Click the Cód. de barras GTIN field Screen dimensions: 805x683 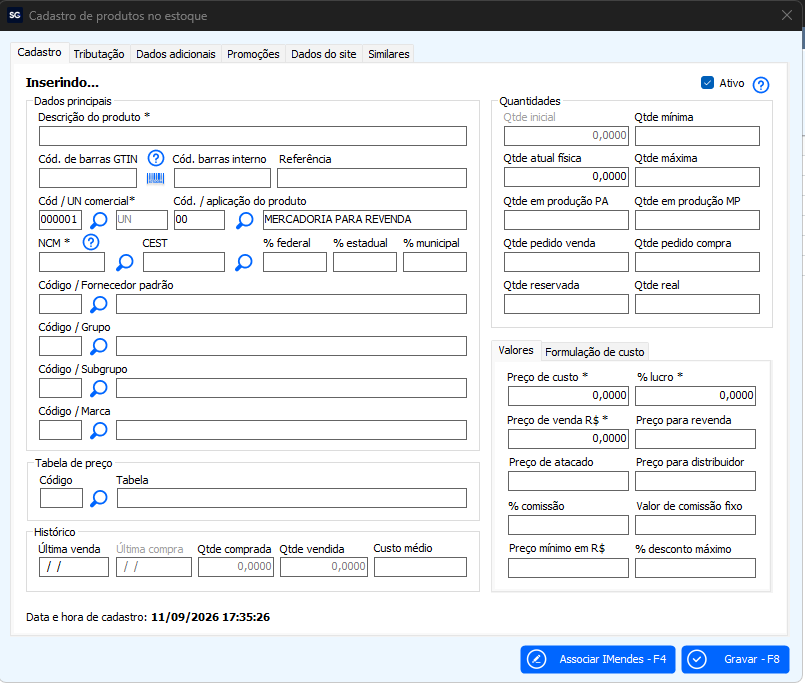click(88, 178)
